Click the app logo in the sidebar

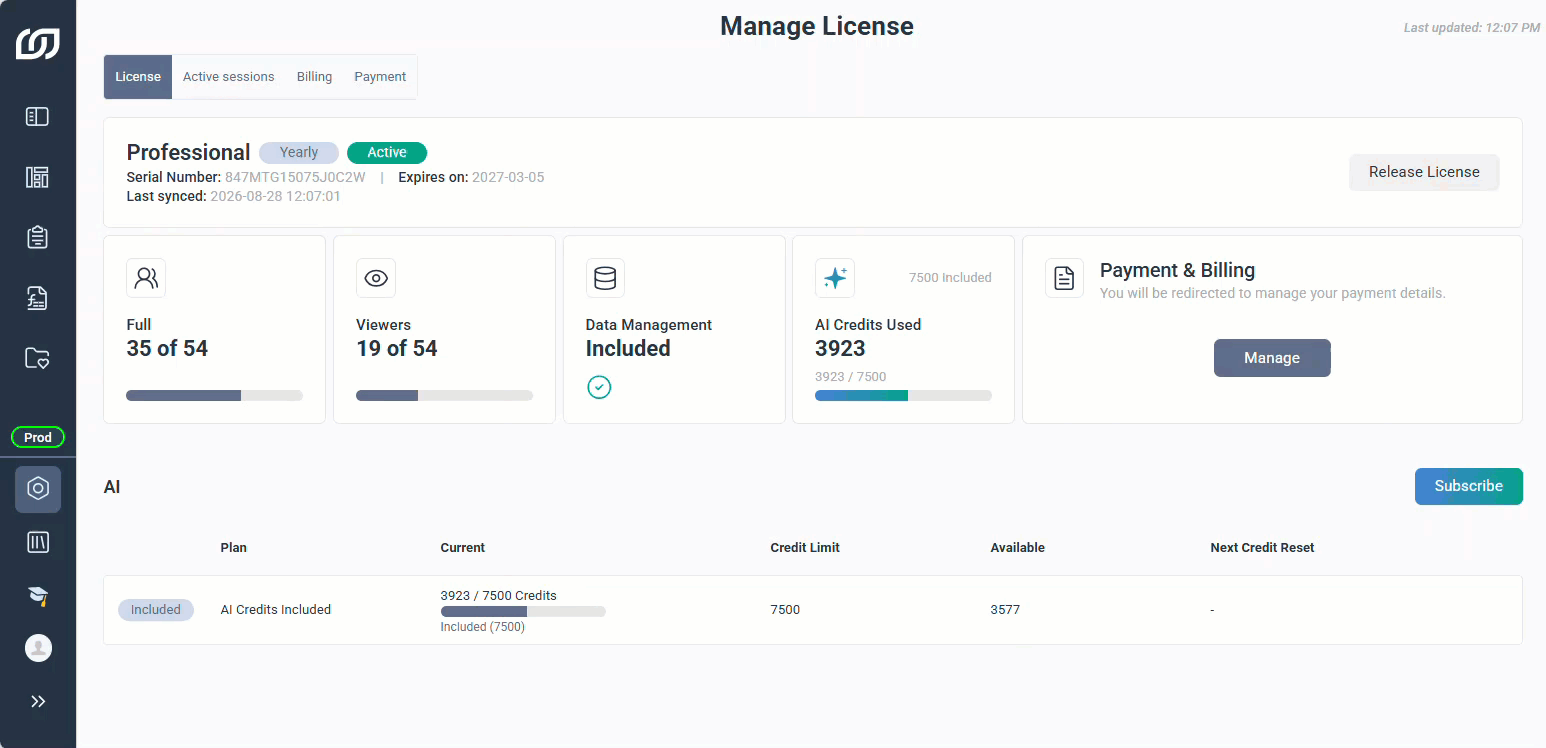point(38,44)
